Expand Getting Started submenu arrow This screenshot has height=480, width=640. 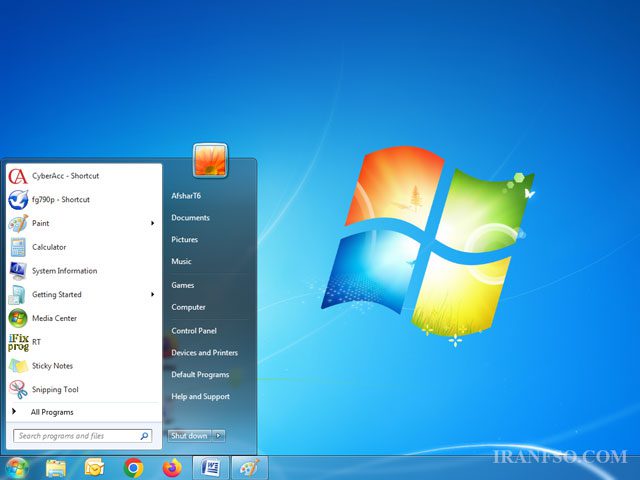(152, 294)
